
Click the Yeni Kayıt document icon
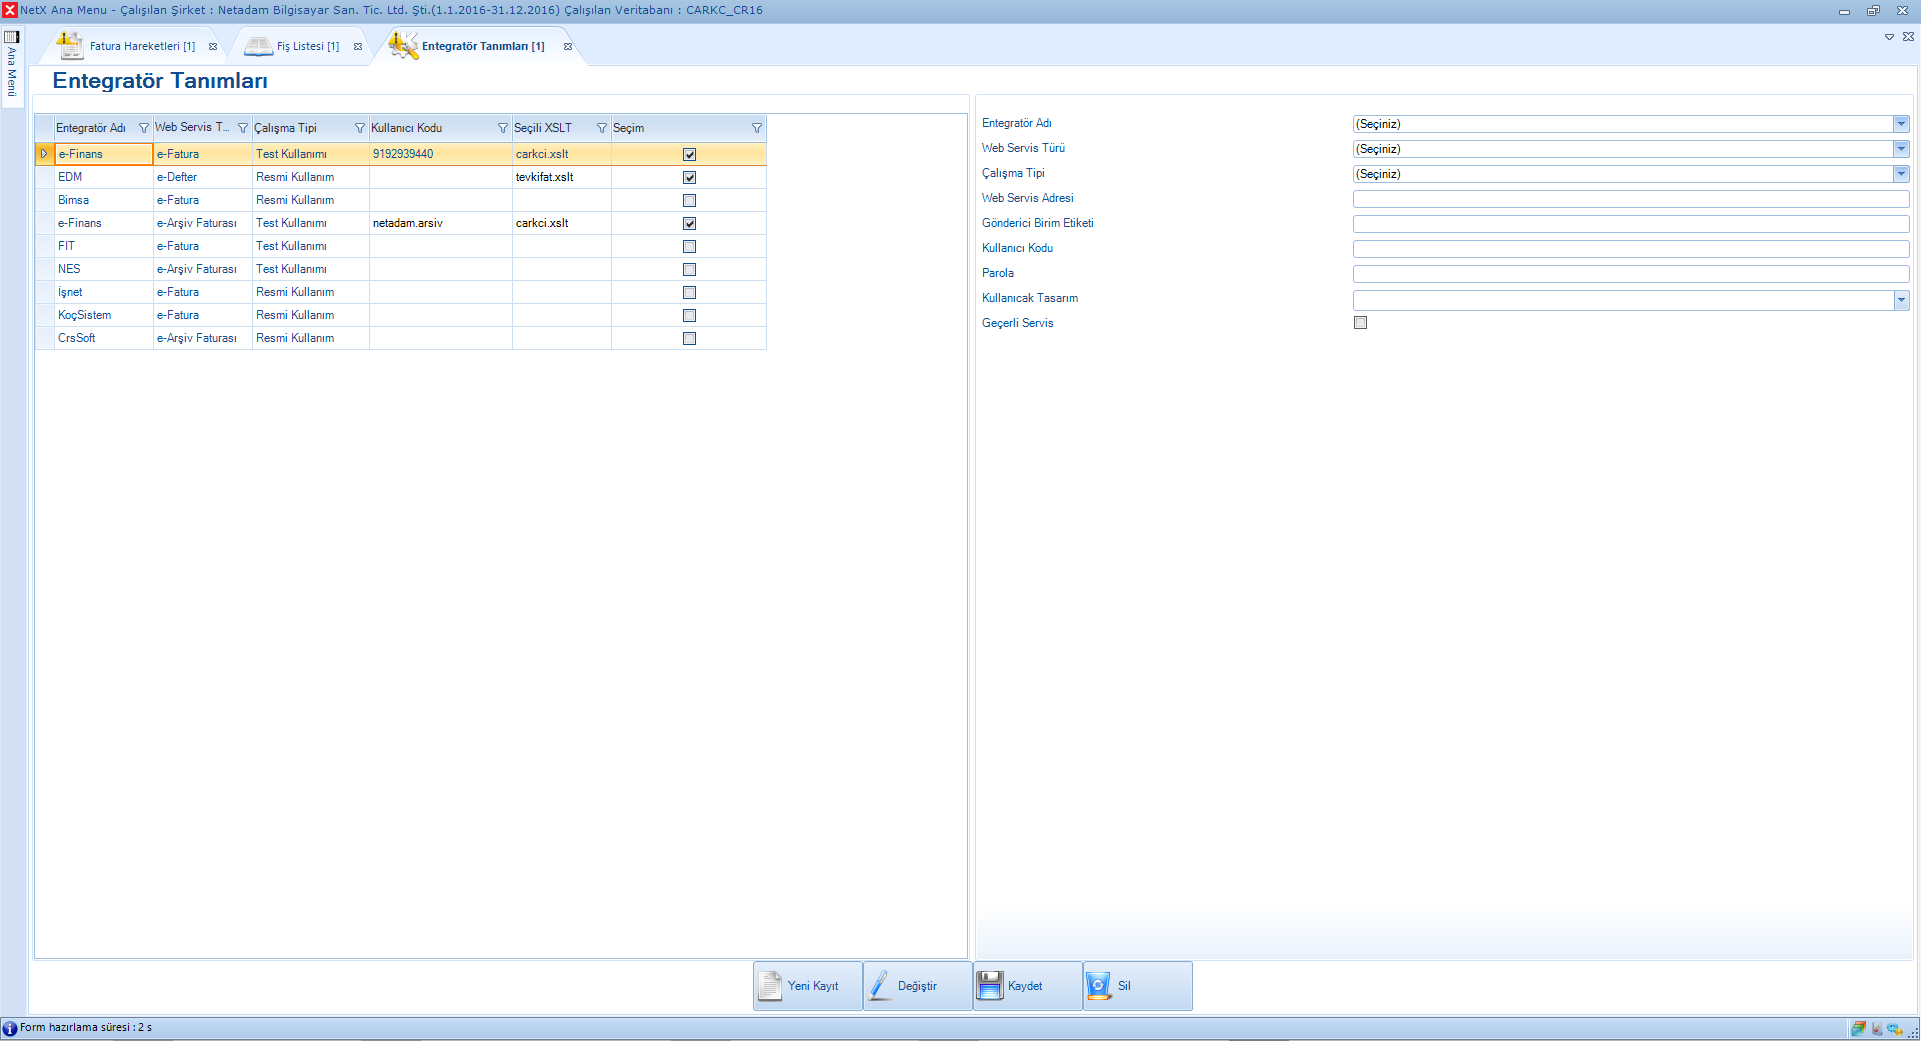(x=770, y=986)
